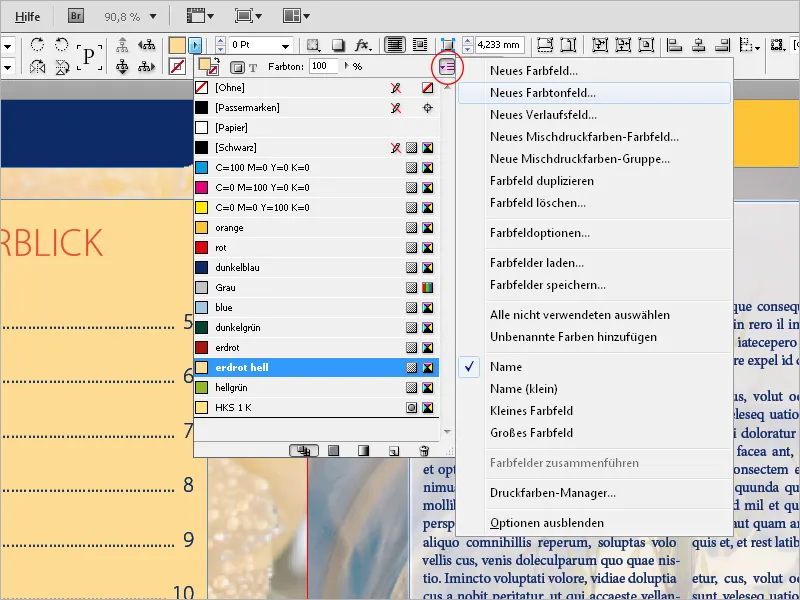The width and height of the screenshot is (800, 600).
Task: Select previous object icon
Action: tap(146, 45)
